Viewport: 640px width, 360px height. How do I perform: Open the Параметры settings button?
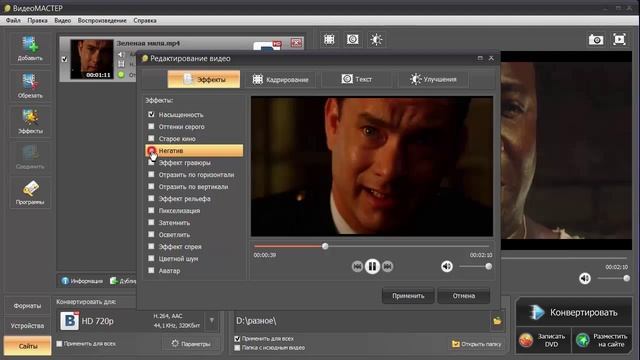[x=191, y=344]
